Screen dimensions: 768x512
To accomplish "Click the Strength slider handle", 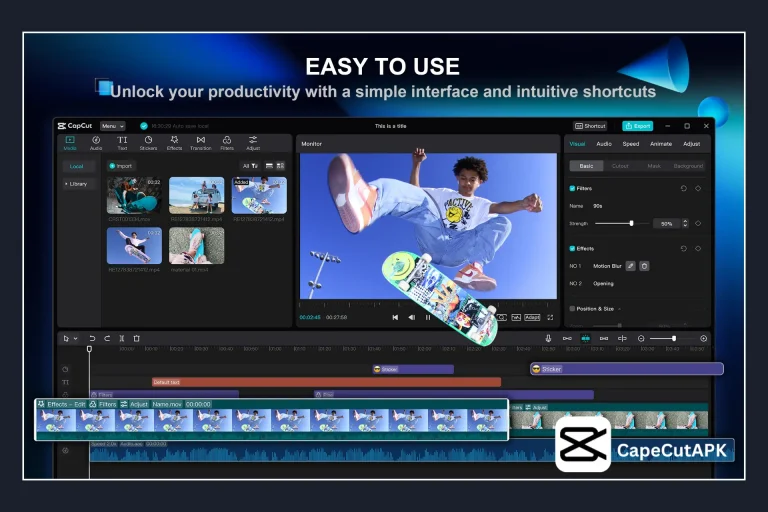I will coord(631,223).
